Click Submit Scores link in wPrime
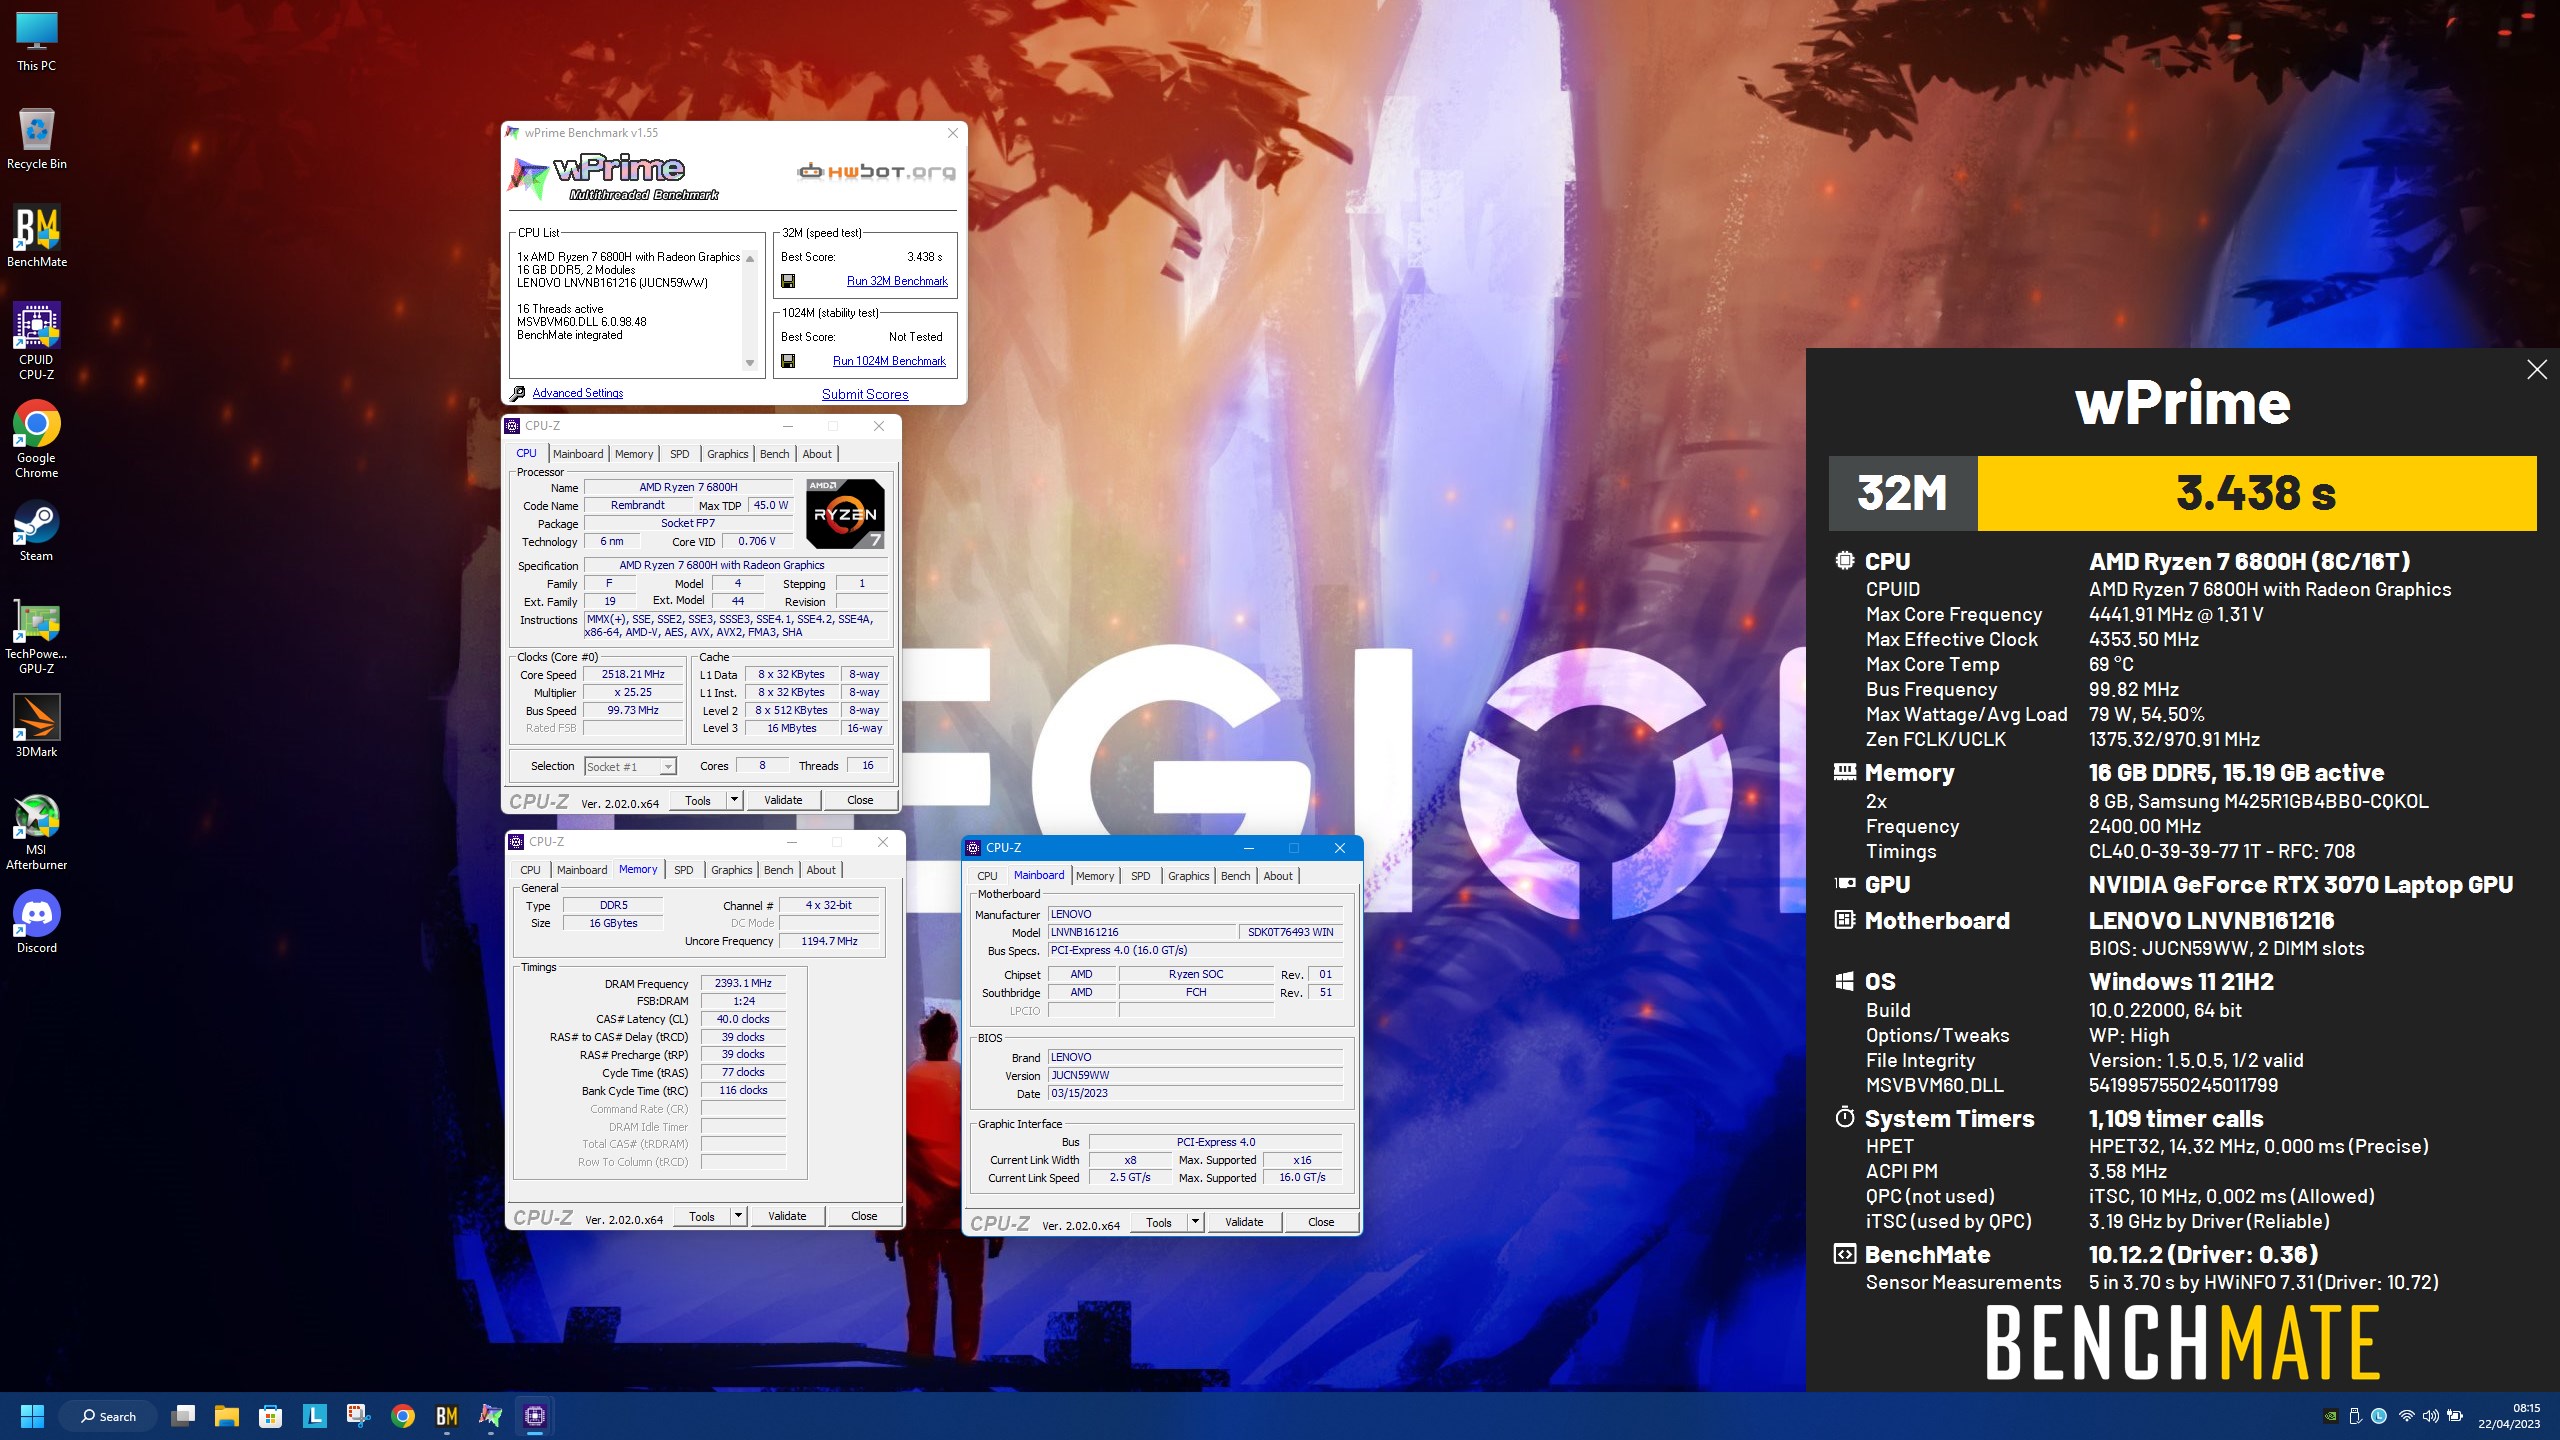 tap(865, 395)
